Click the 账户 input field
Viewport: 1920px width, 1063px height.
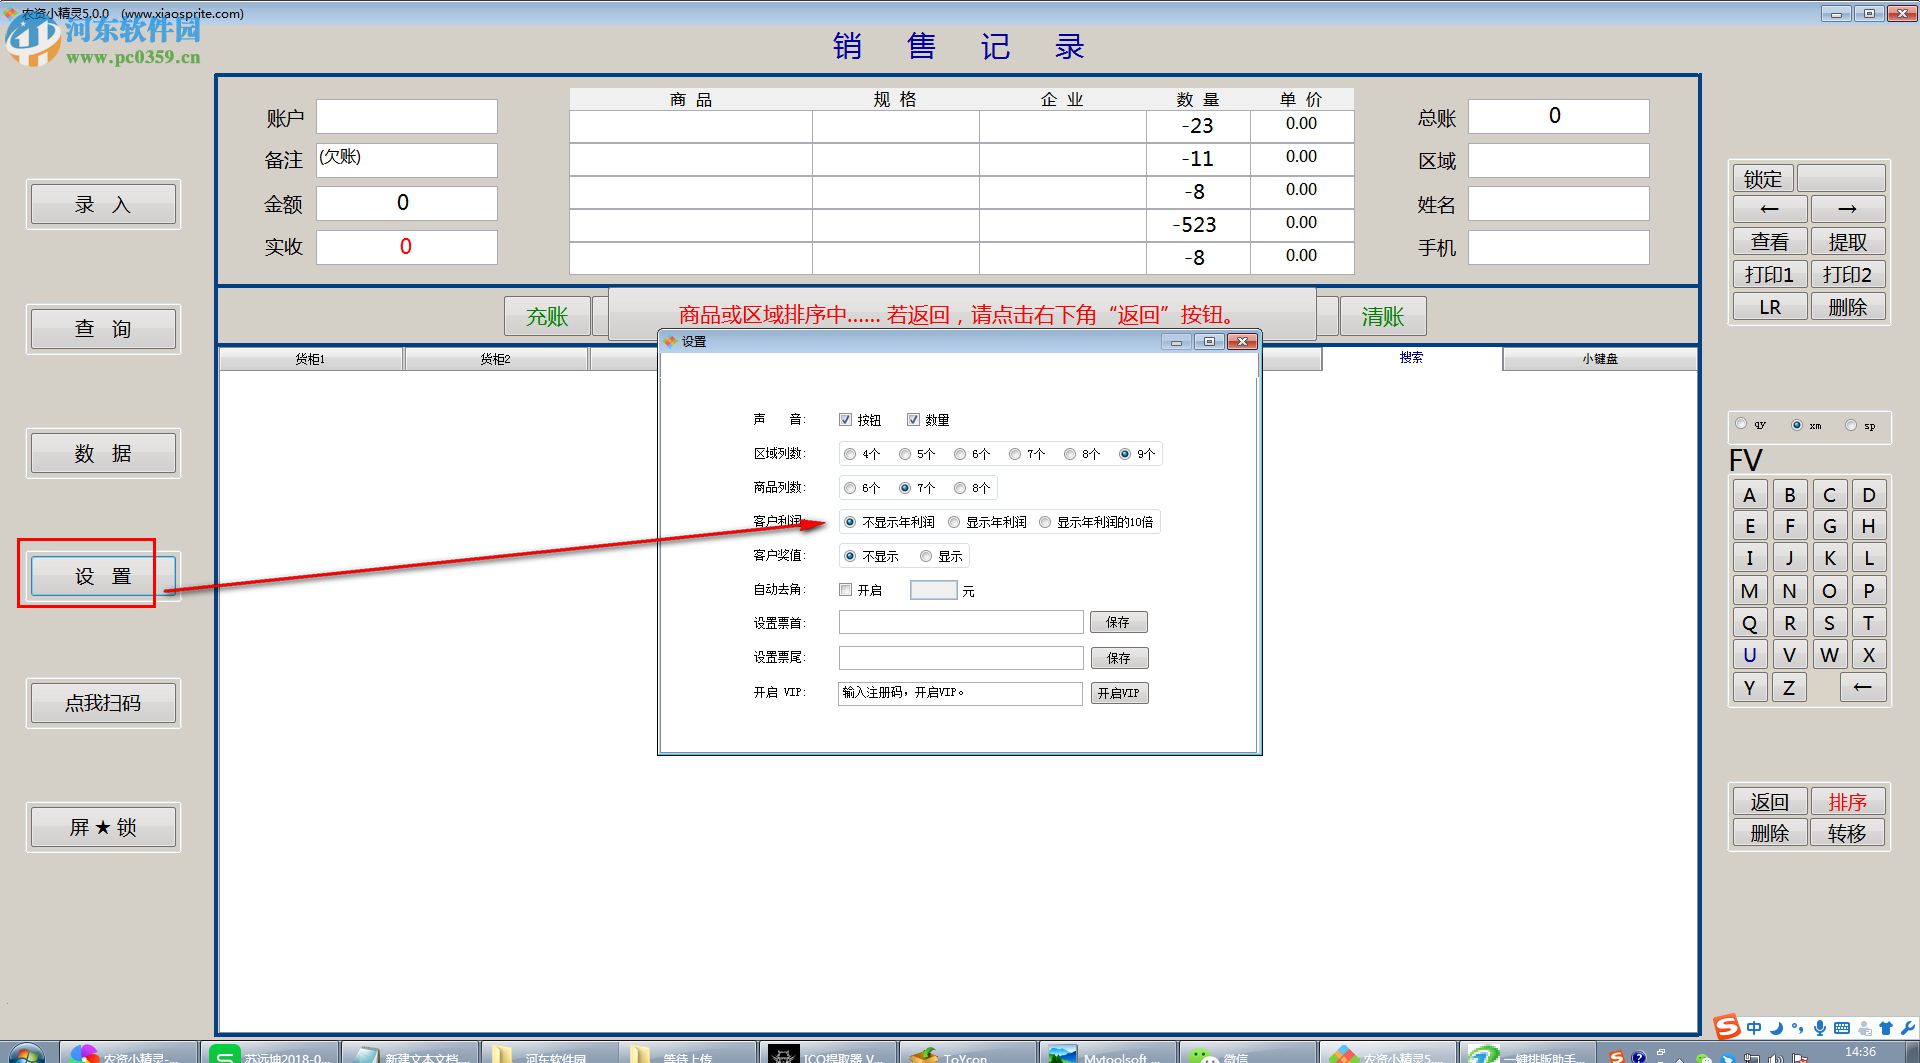tap(407, 116)
